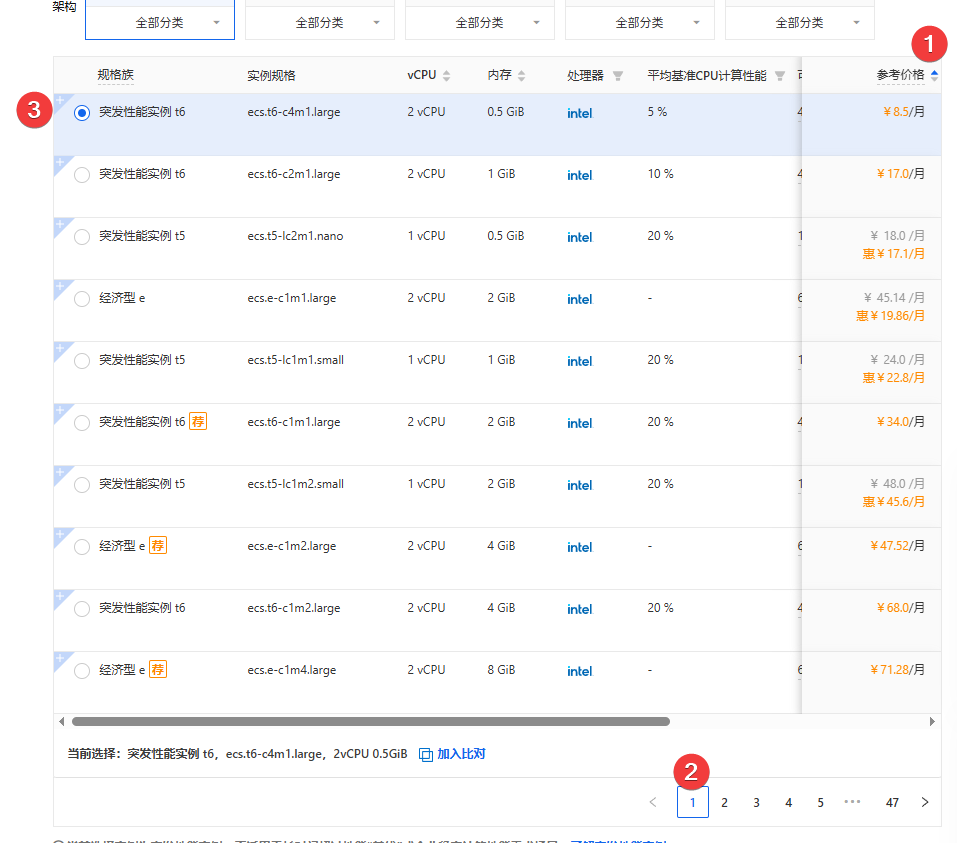
Task: Click the price ¥17.0/月
Action: pos(901,174)
